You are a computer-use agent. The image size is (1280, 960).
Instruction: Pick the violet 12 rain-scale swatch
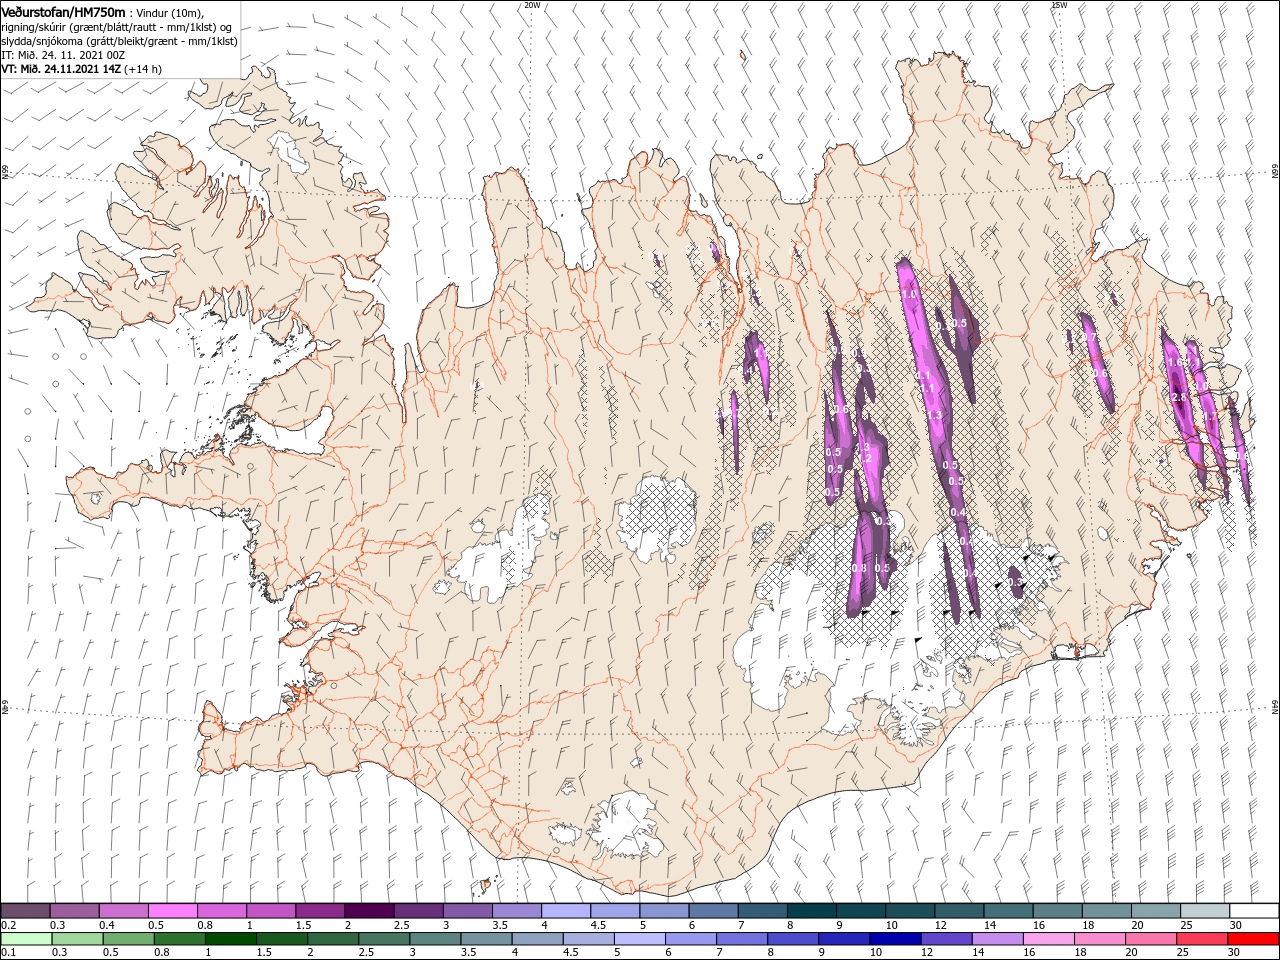pyautogui.click(x=946, y=939)
